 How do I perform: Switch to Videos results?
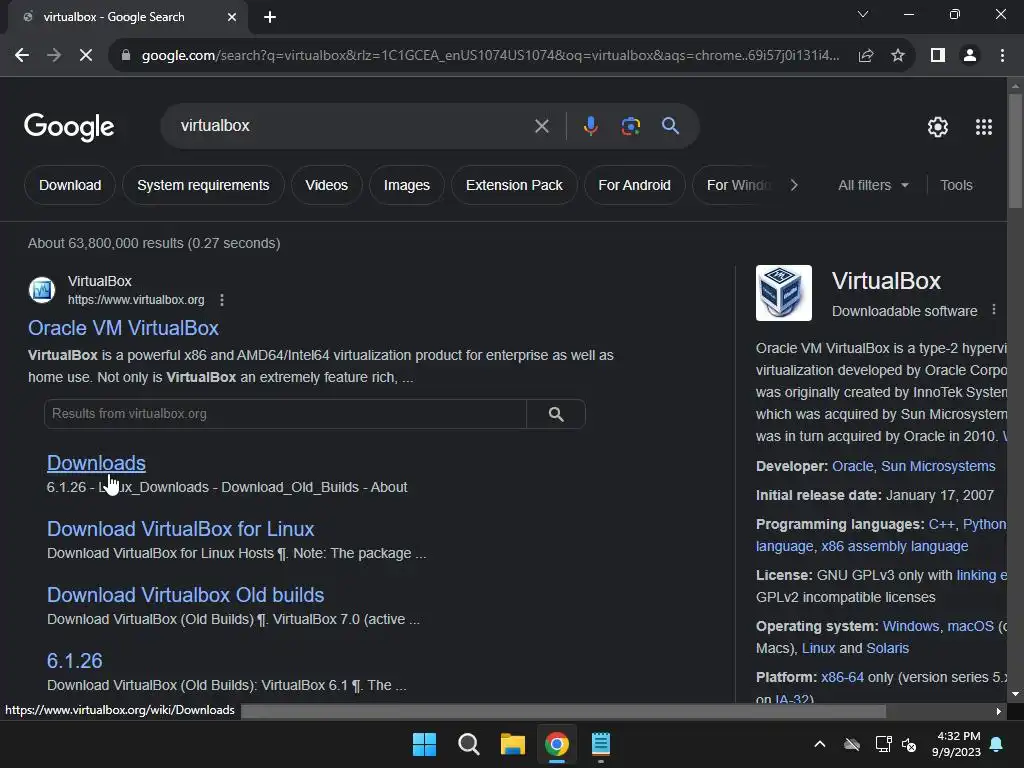coord(327,185)
